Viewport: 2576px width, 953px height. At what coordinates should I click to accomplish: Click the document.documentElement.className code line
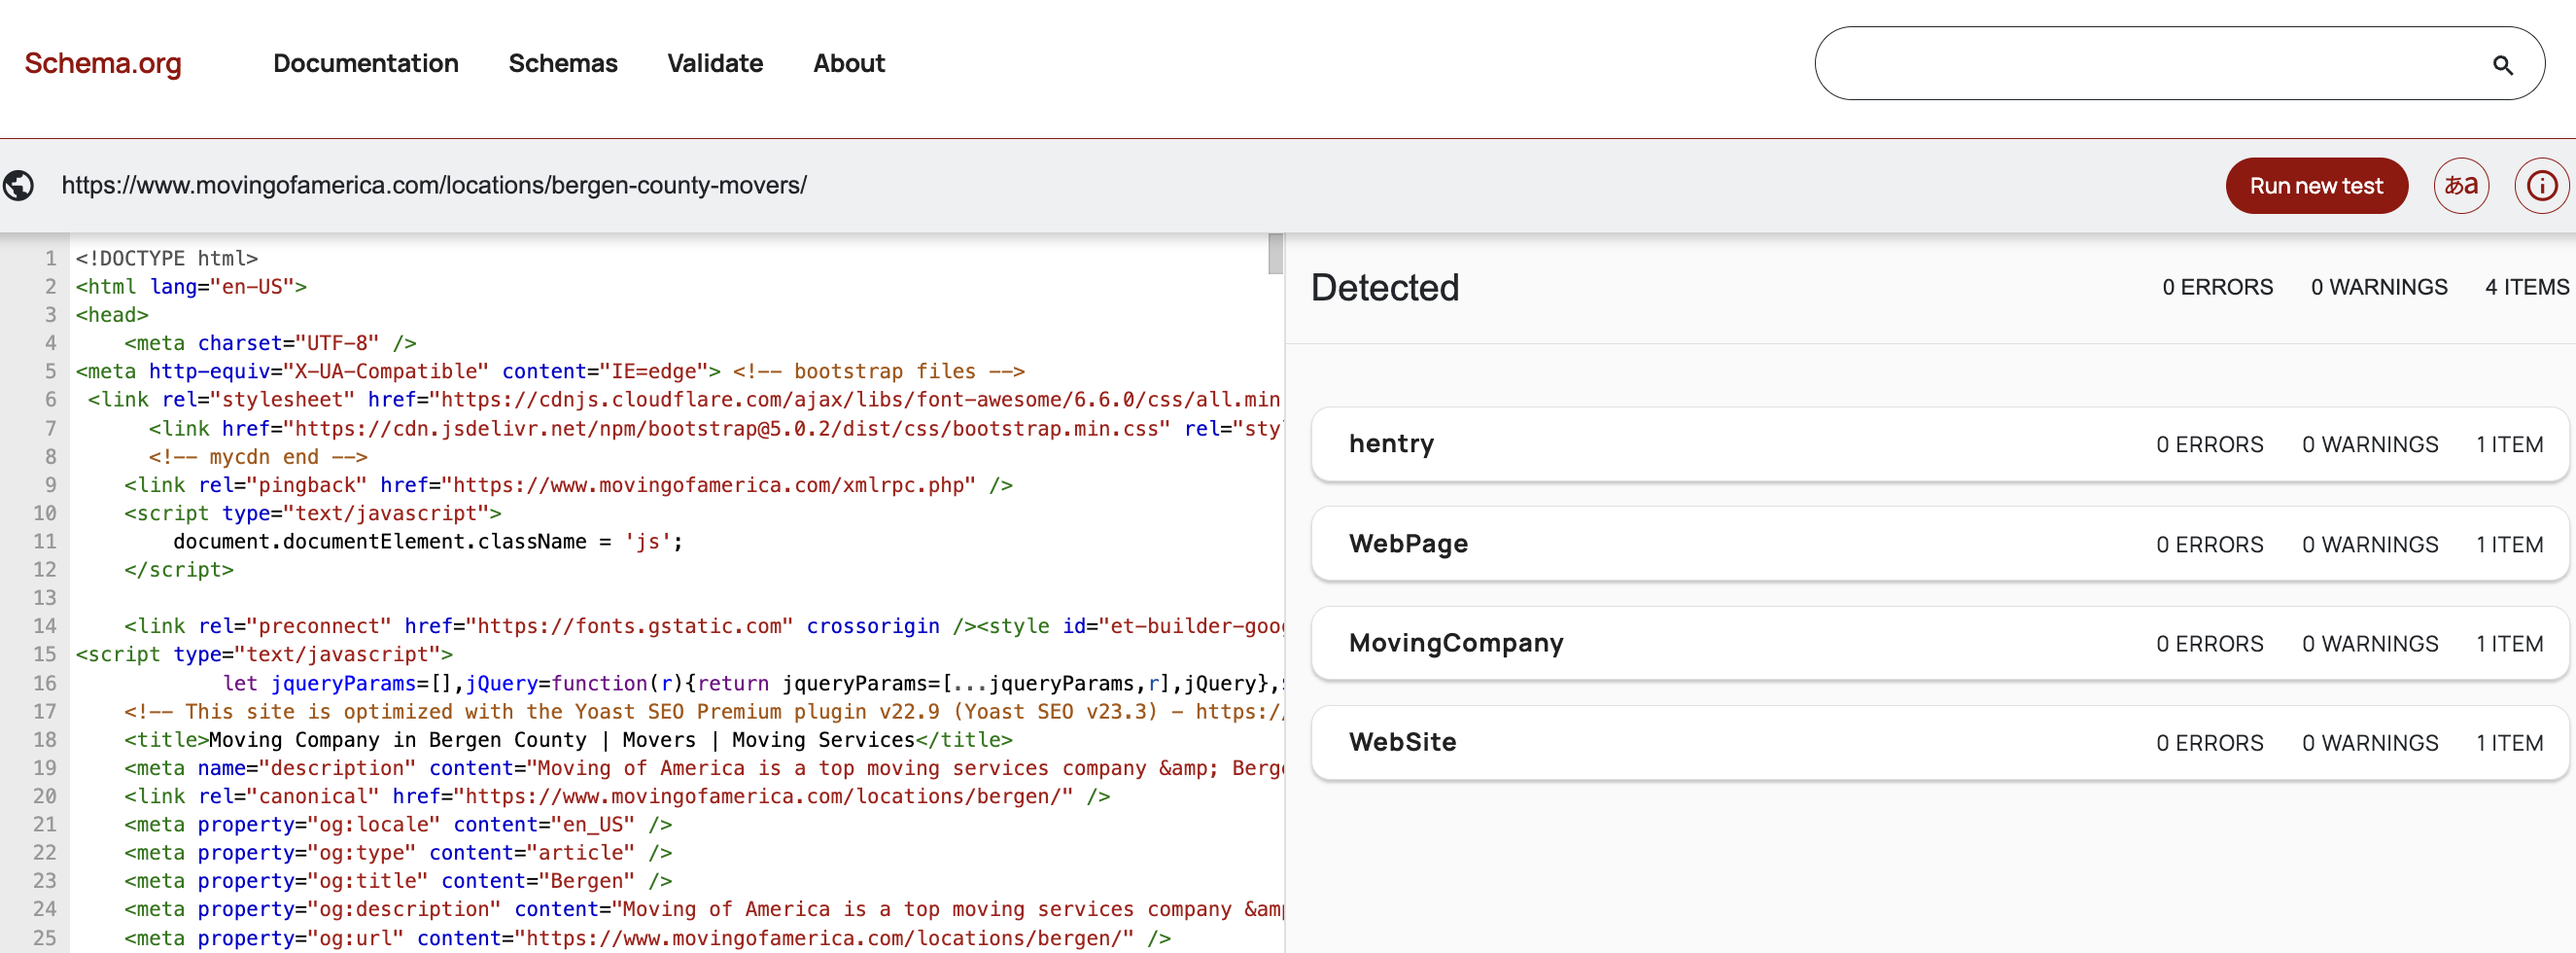(x=428, y=542)
